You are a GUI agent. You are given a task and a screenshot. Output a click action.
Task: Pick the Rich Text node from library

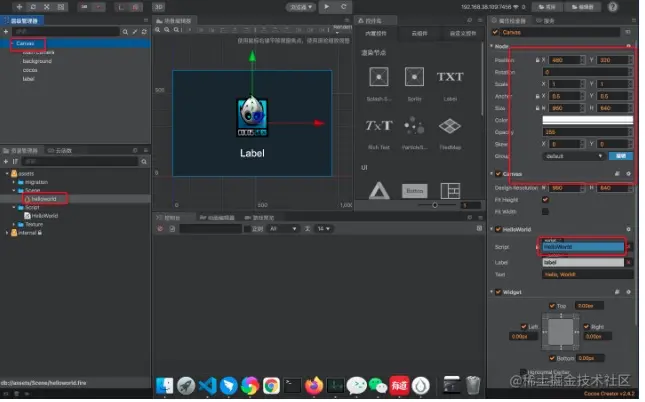tap(379, 125)
